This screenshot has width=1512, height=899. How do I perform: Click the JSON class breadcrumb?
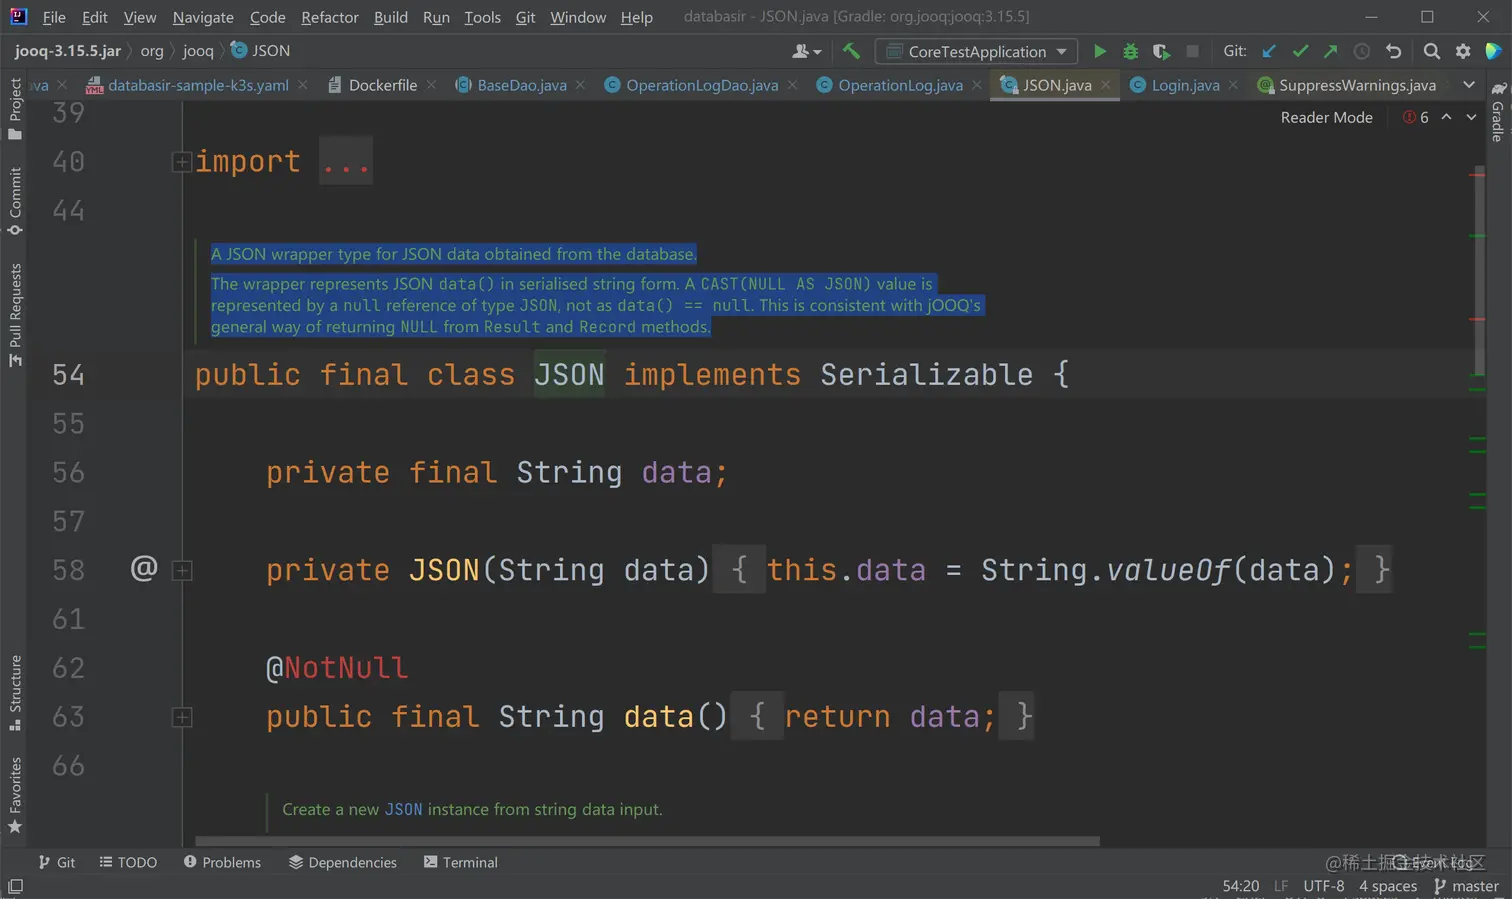pos(261,50)
